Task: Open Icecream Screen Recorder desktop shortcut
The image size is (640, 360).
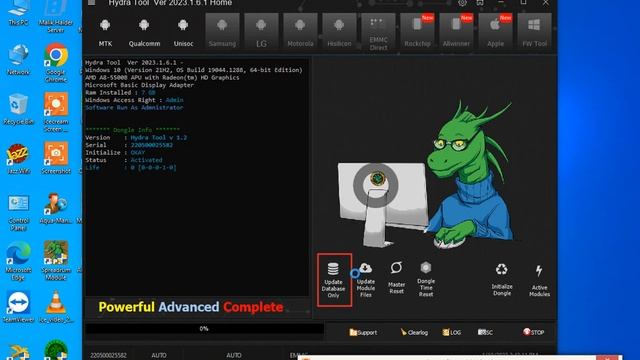Action: pyautogui.click(x=56, y=112)
